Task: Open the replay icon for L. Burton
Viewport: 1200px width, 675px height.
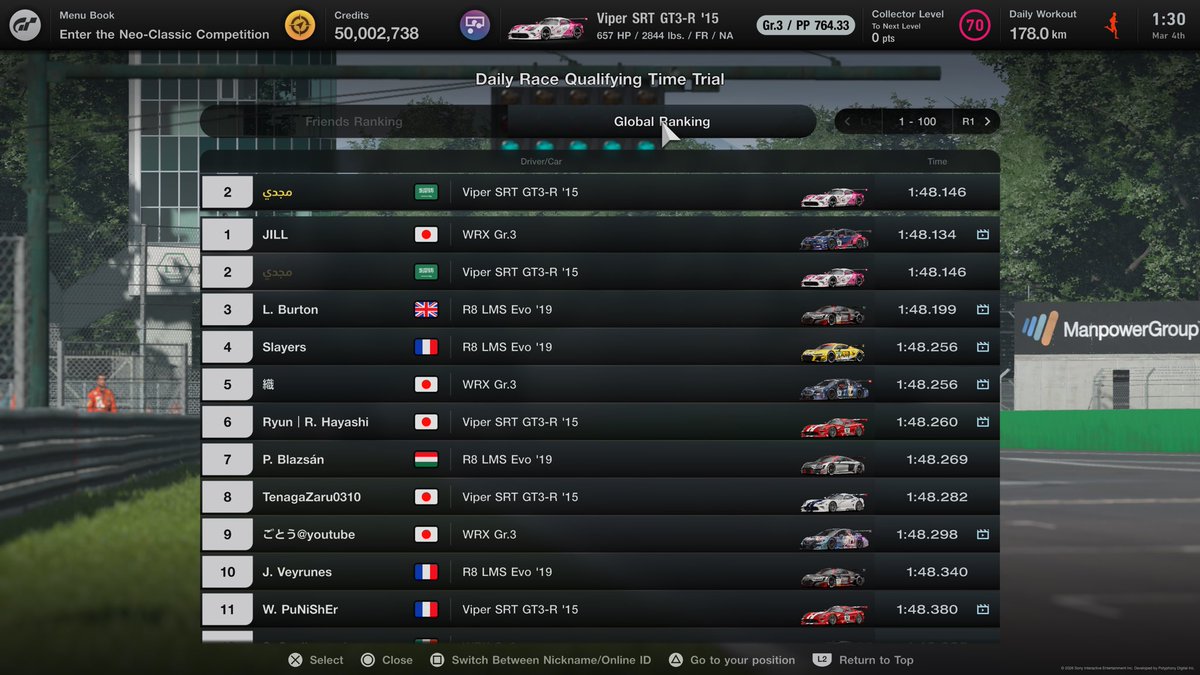Action: (x=982, y=310)
